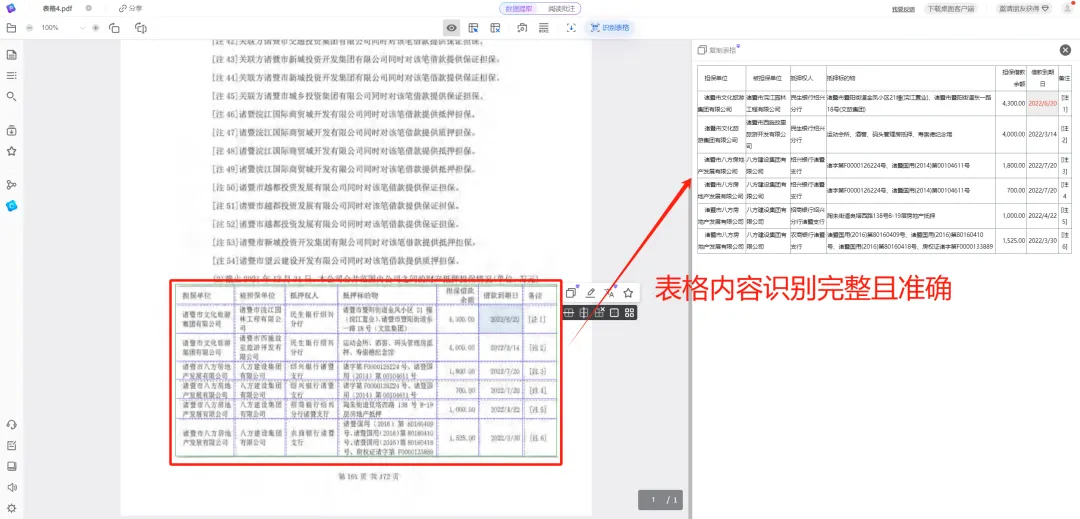Open the document page icon in left sidebar

pos(11,55)
